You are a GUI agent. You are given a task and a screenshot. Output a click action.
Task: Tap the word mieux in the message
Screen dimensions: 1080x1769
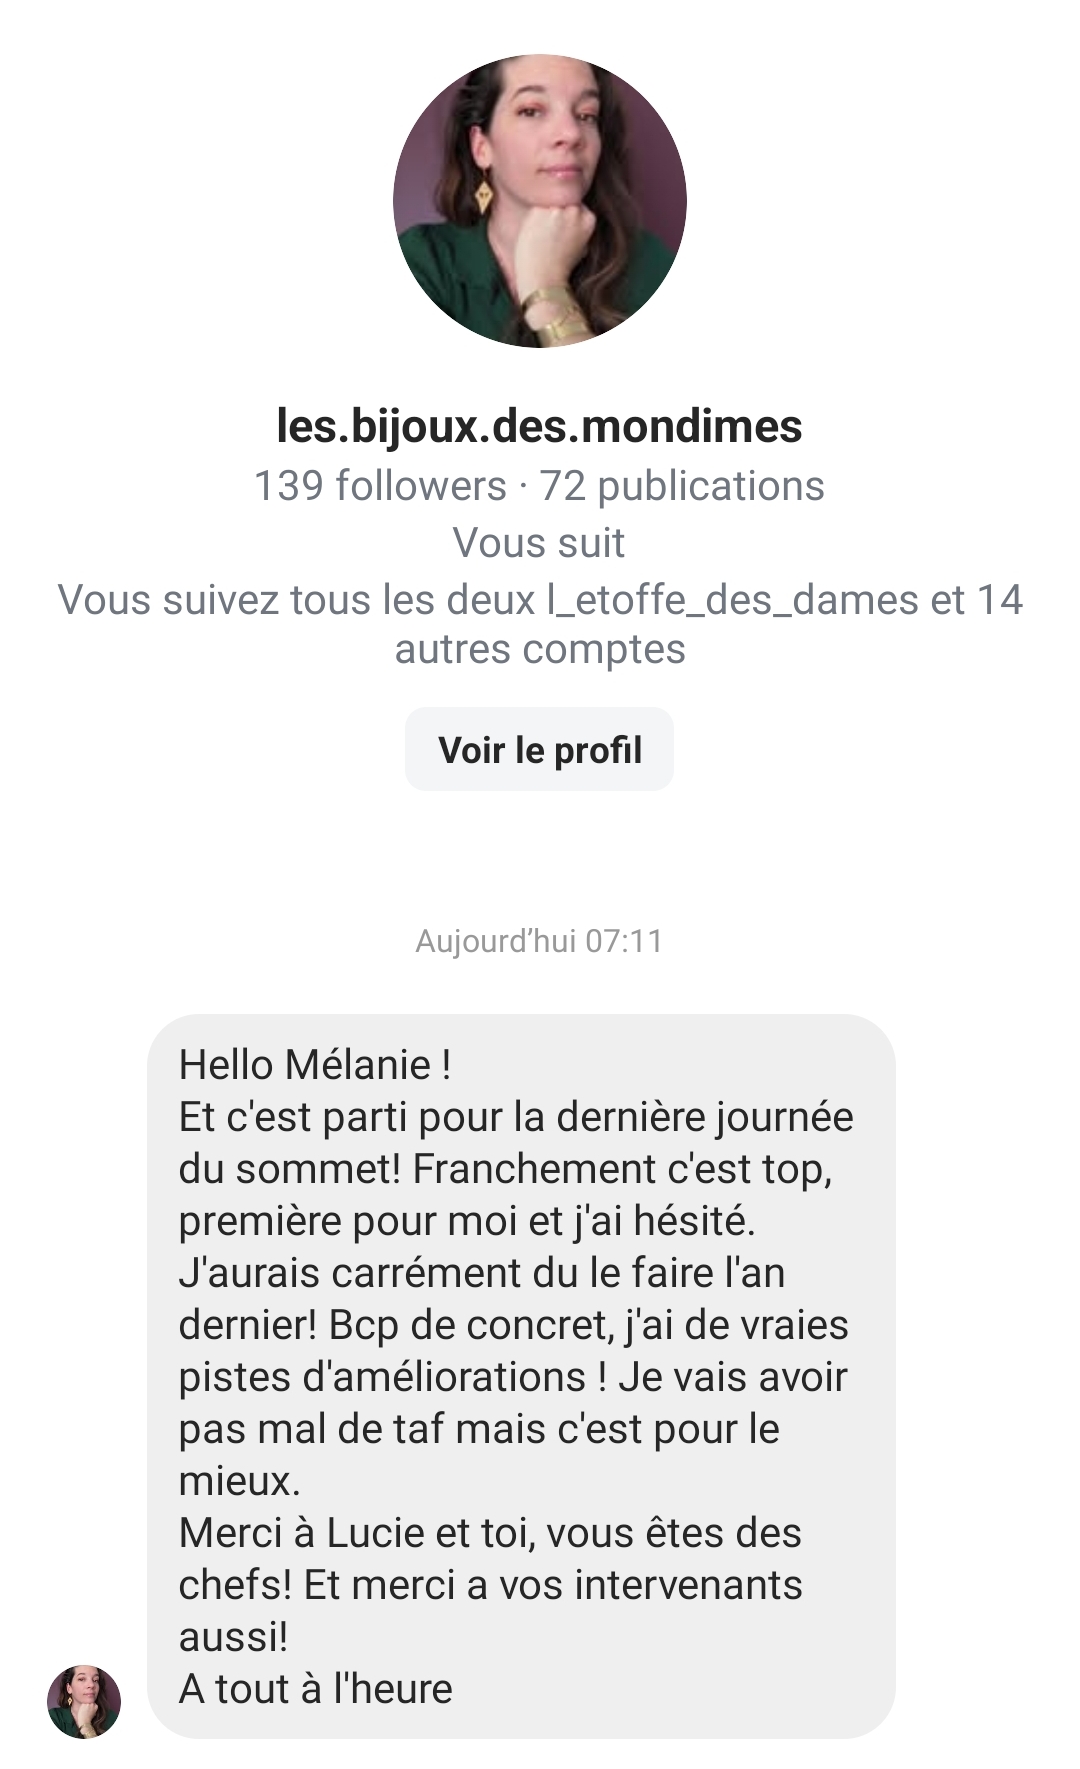[239, 1481]
